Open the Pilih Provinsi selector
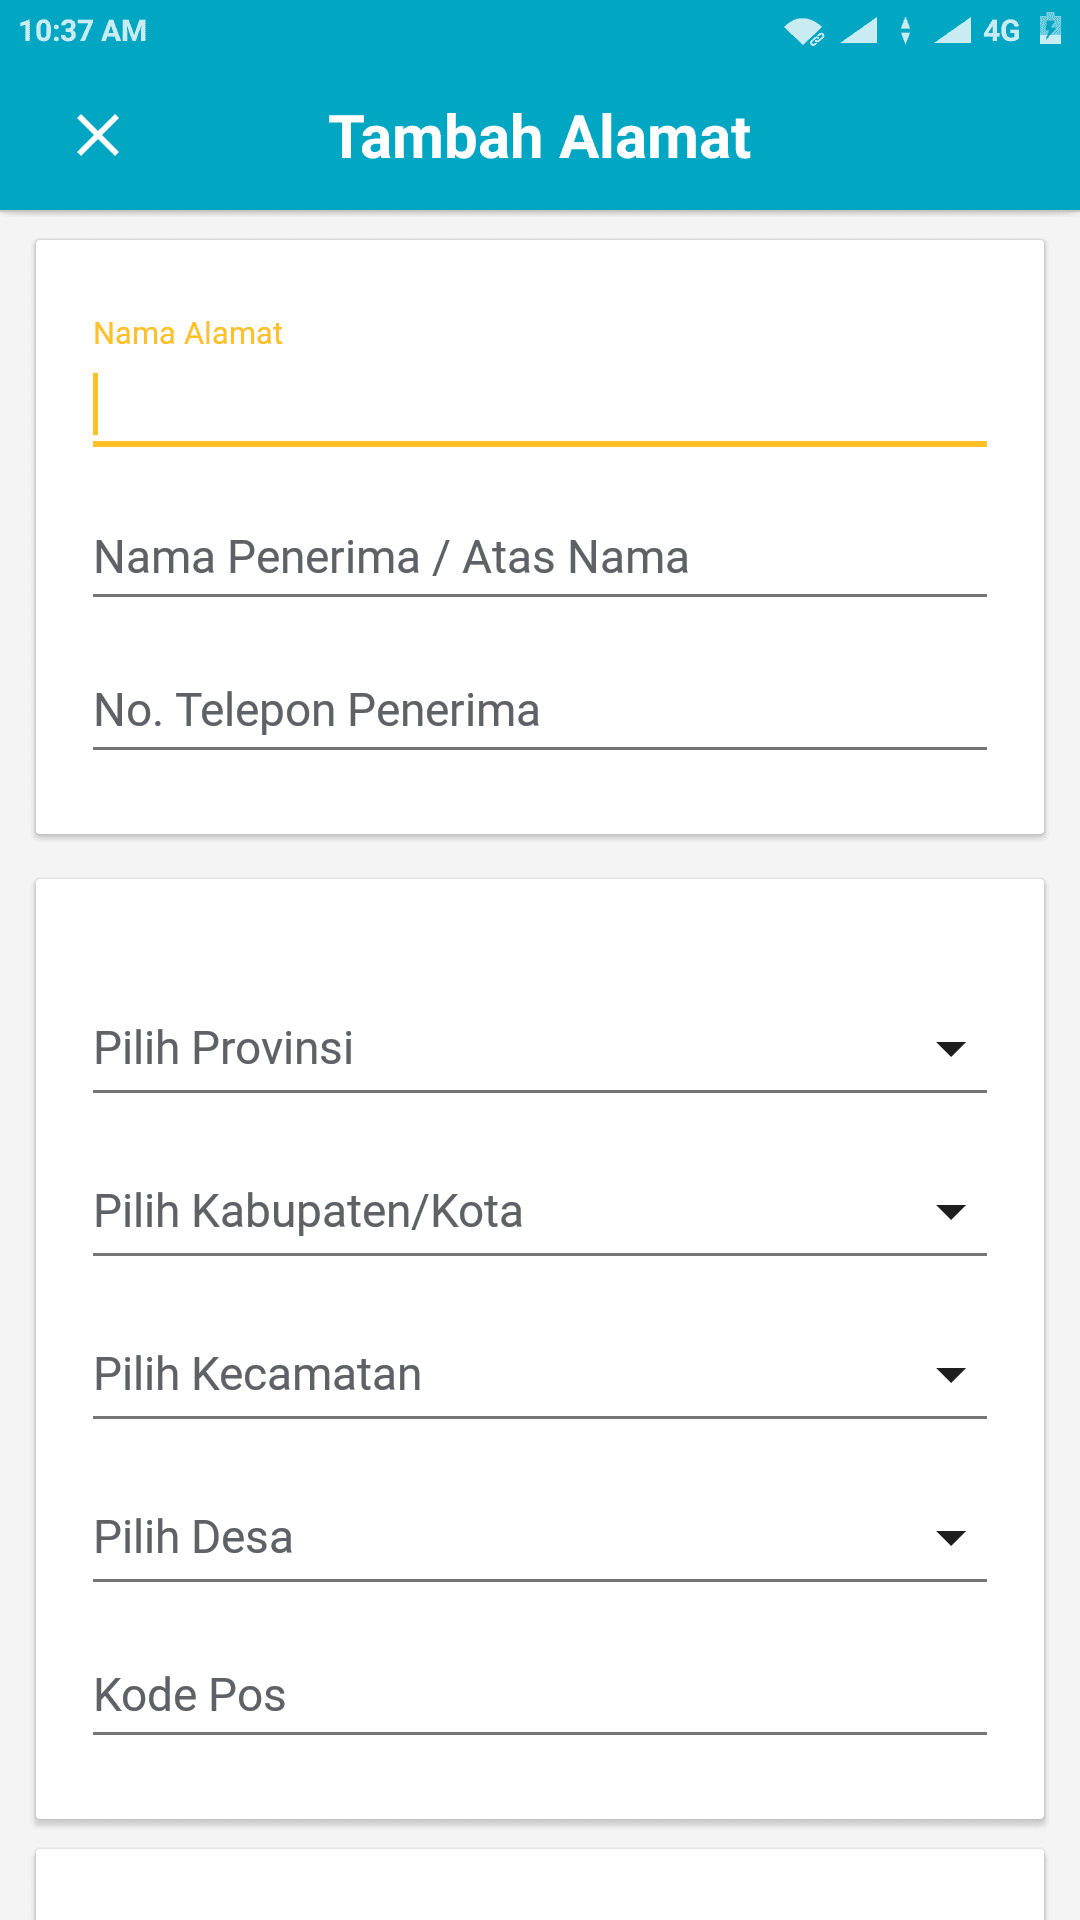The image size is (1080, 1920). (x=540, y=1049)
